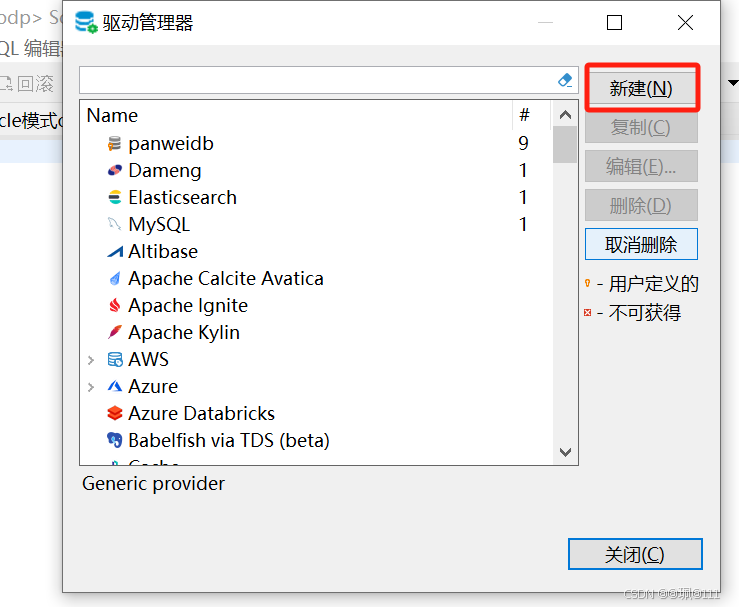Click the Generic provider description text

pyautogui.click(x=153, y=483)
